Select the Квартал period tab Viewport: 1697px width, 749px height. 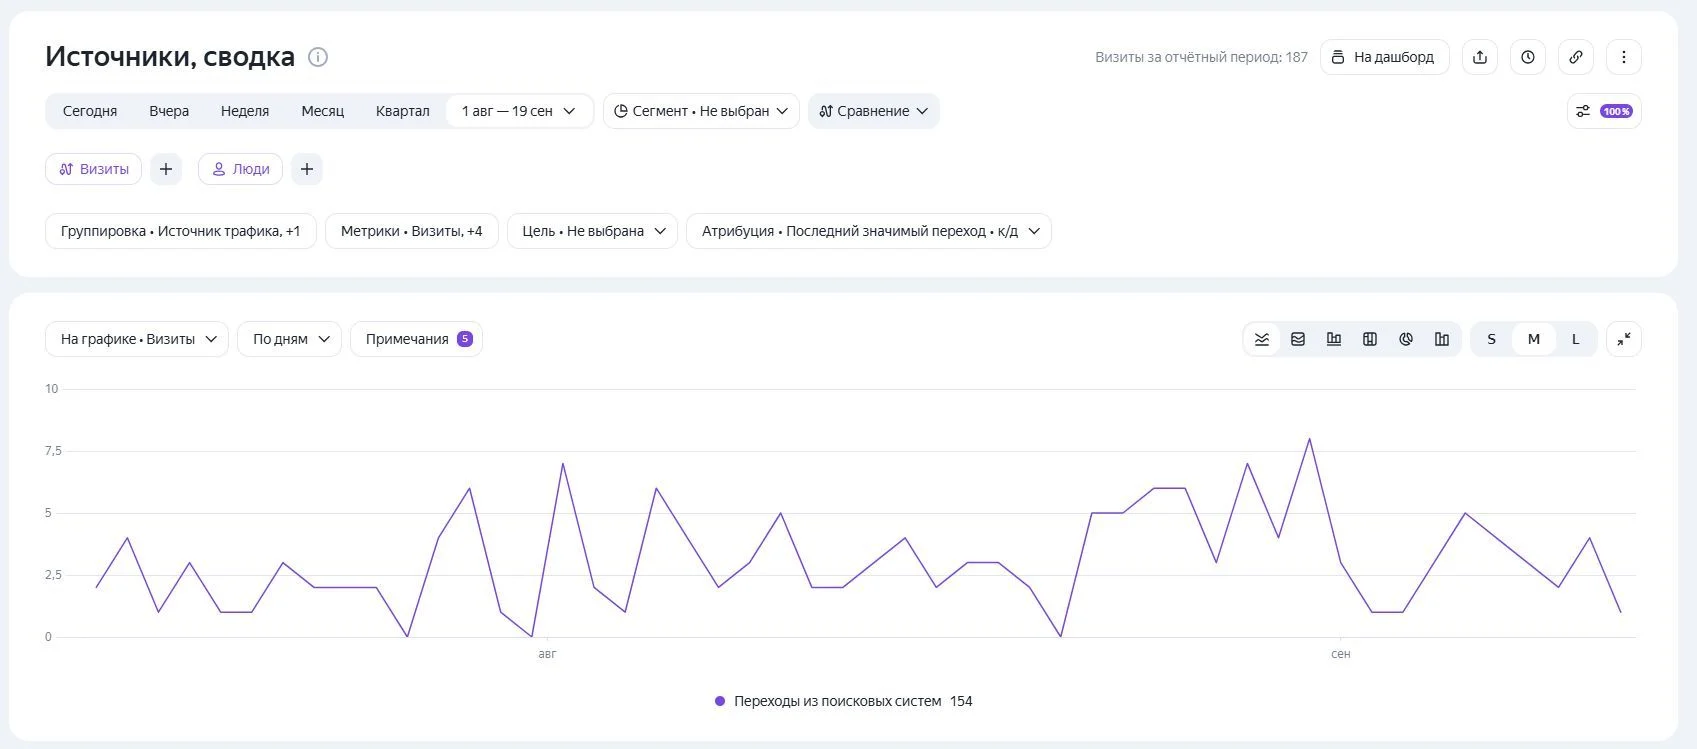point(403,111)
